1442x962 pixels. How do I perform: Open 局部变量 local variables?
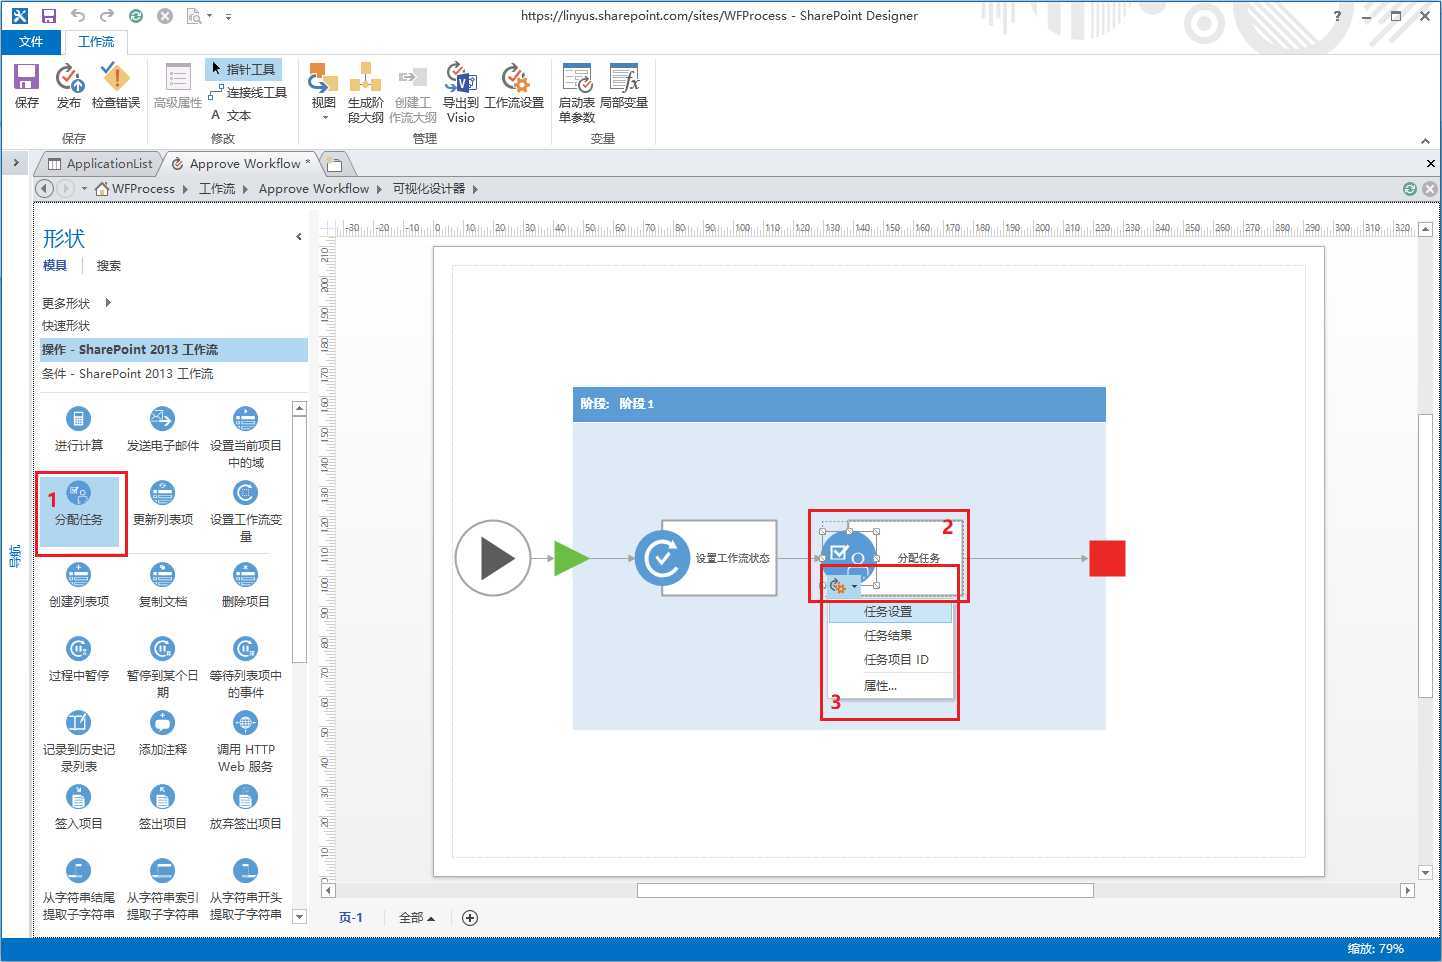point(624,86)
